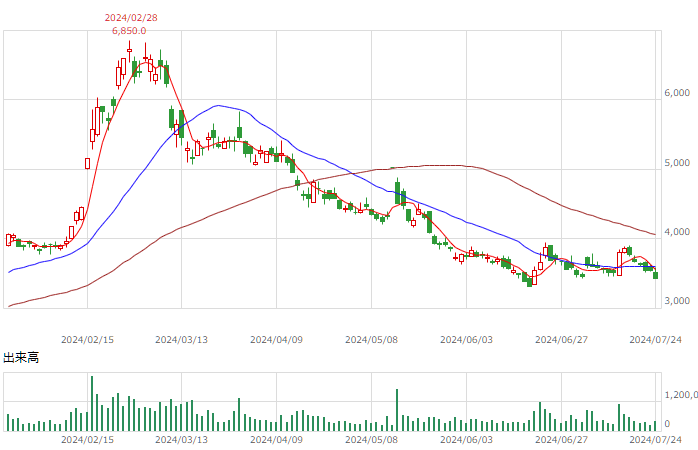
Task: Select the 5,000 price axis label
Action: [x=677, y=162]
